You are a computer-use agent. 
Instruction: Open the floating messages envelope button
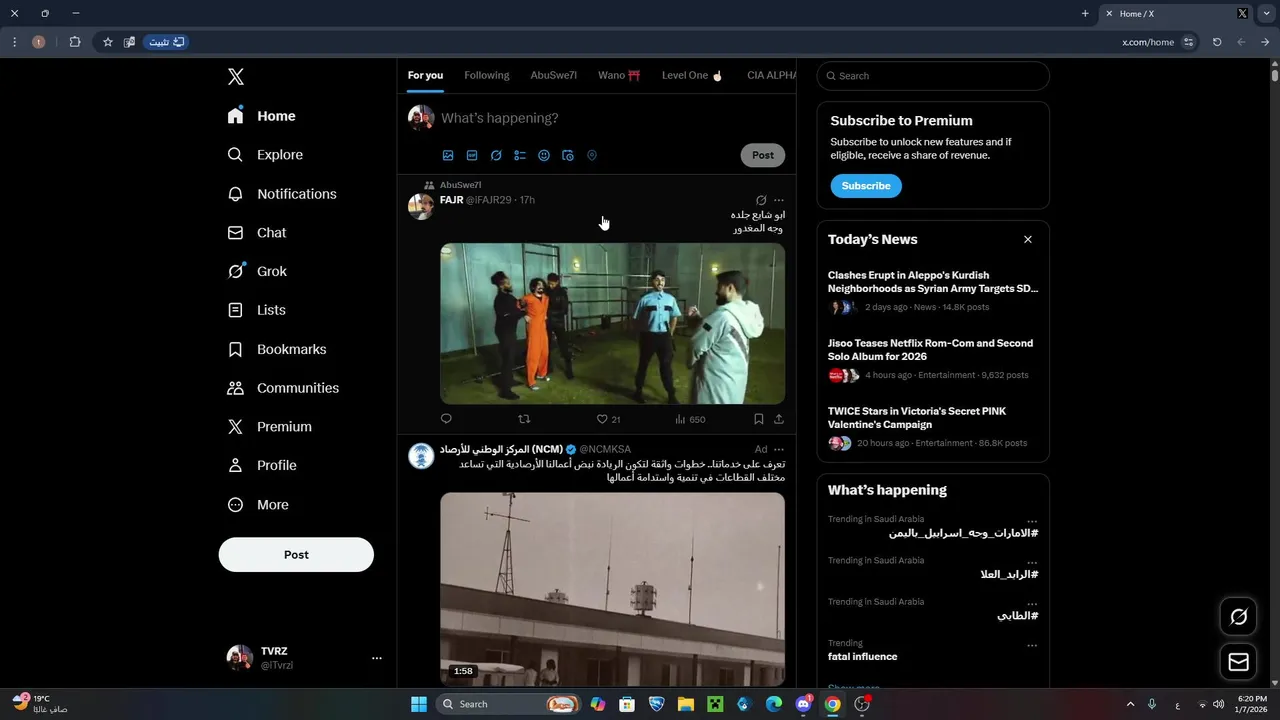point(1238,662)
